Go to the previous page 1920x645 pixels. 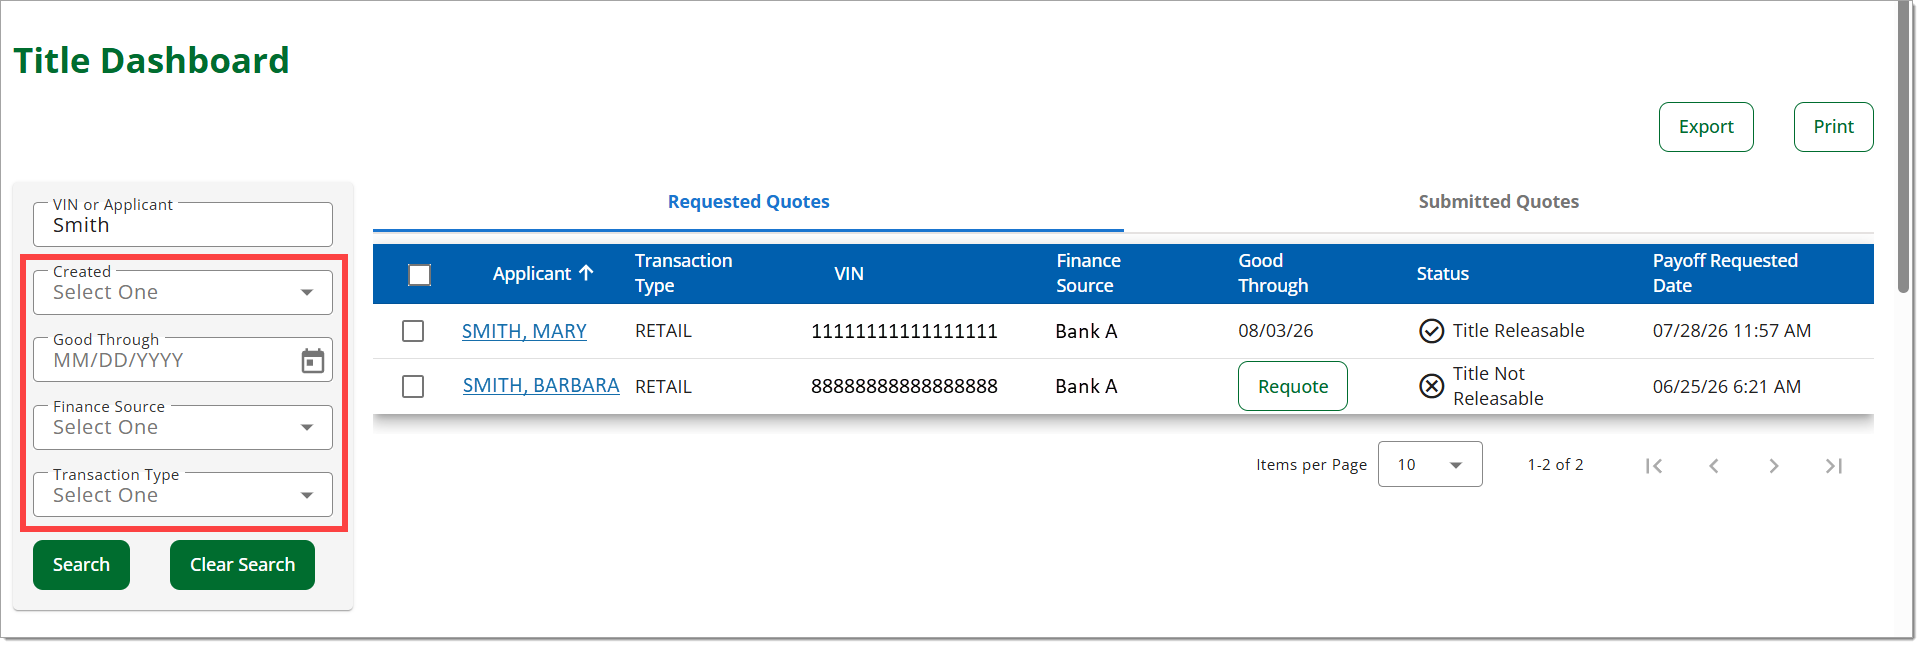(1714, 466)
